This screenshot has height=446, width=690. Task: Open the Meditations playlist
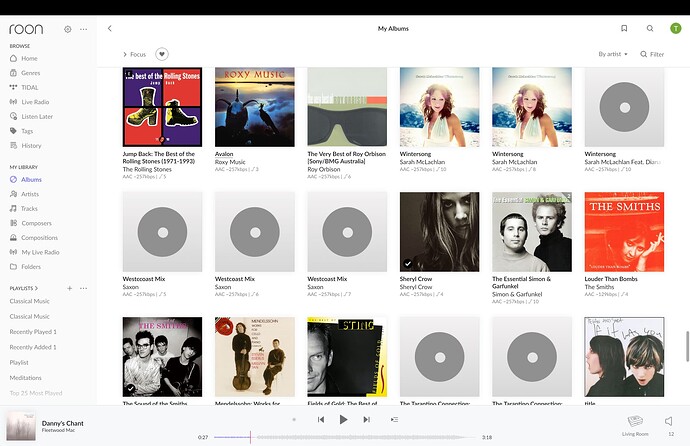26,377
